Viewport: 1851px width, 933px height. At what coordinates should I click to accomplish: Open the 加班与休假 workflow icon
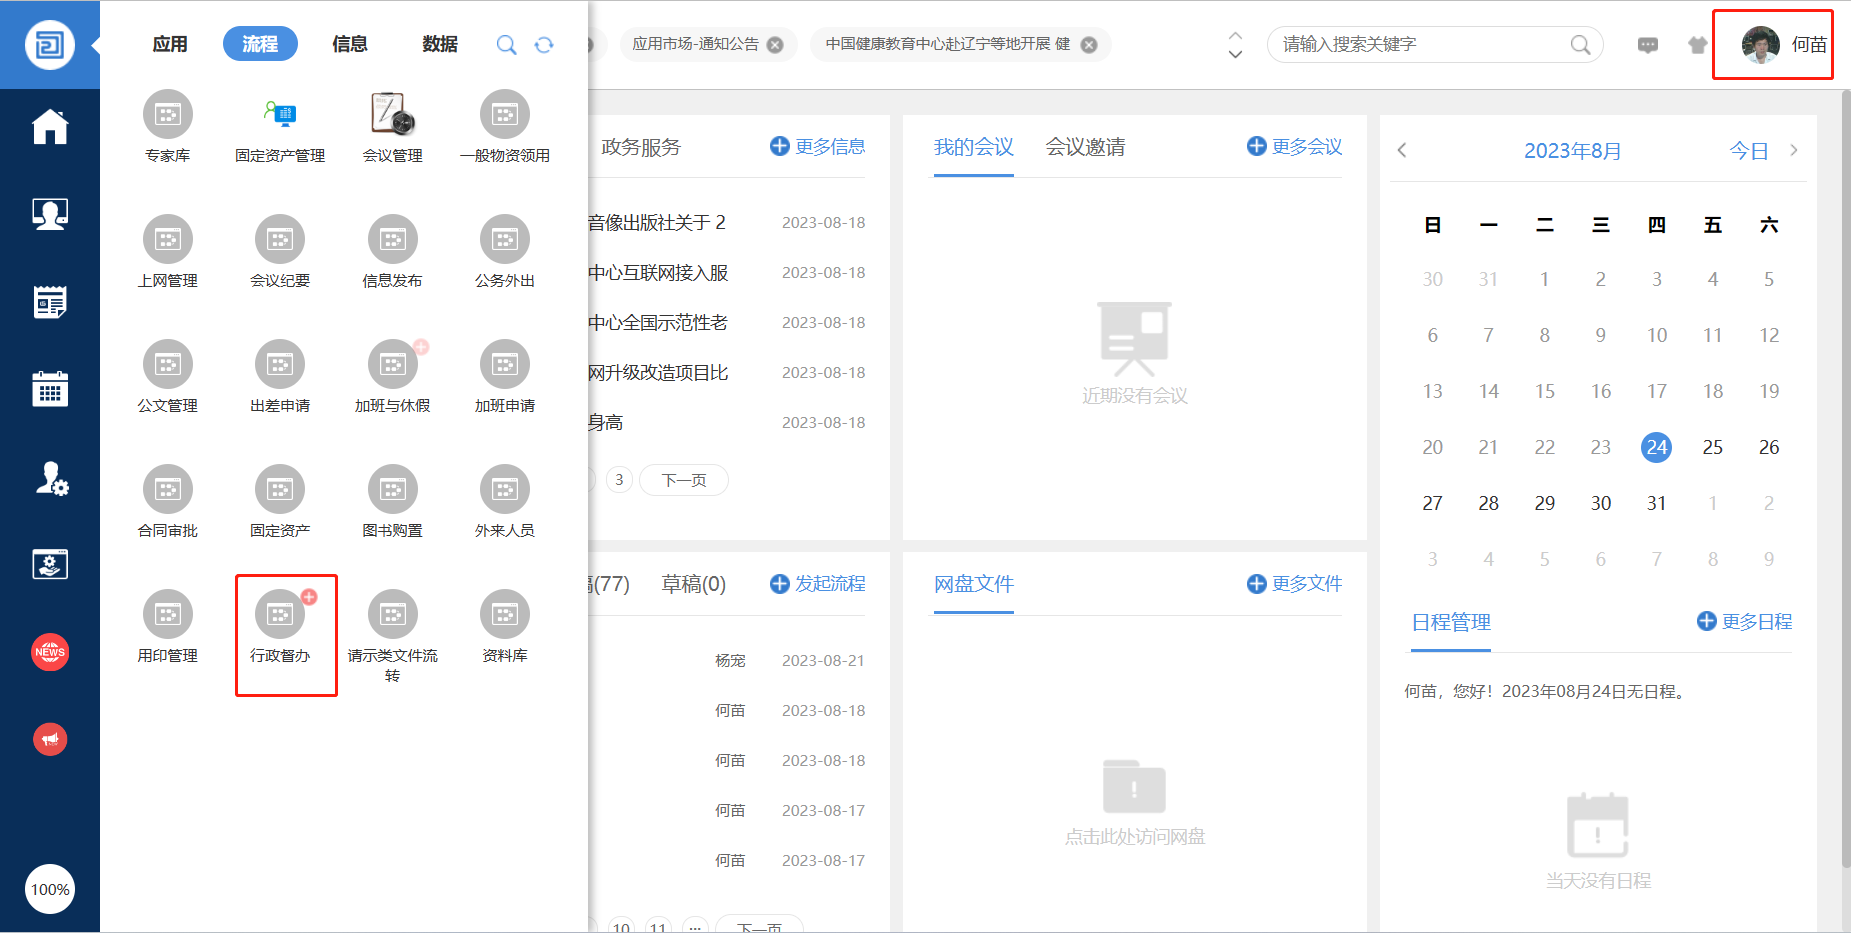(392, 365)
